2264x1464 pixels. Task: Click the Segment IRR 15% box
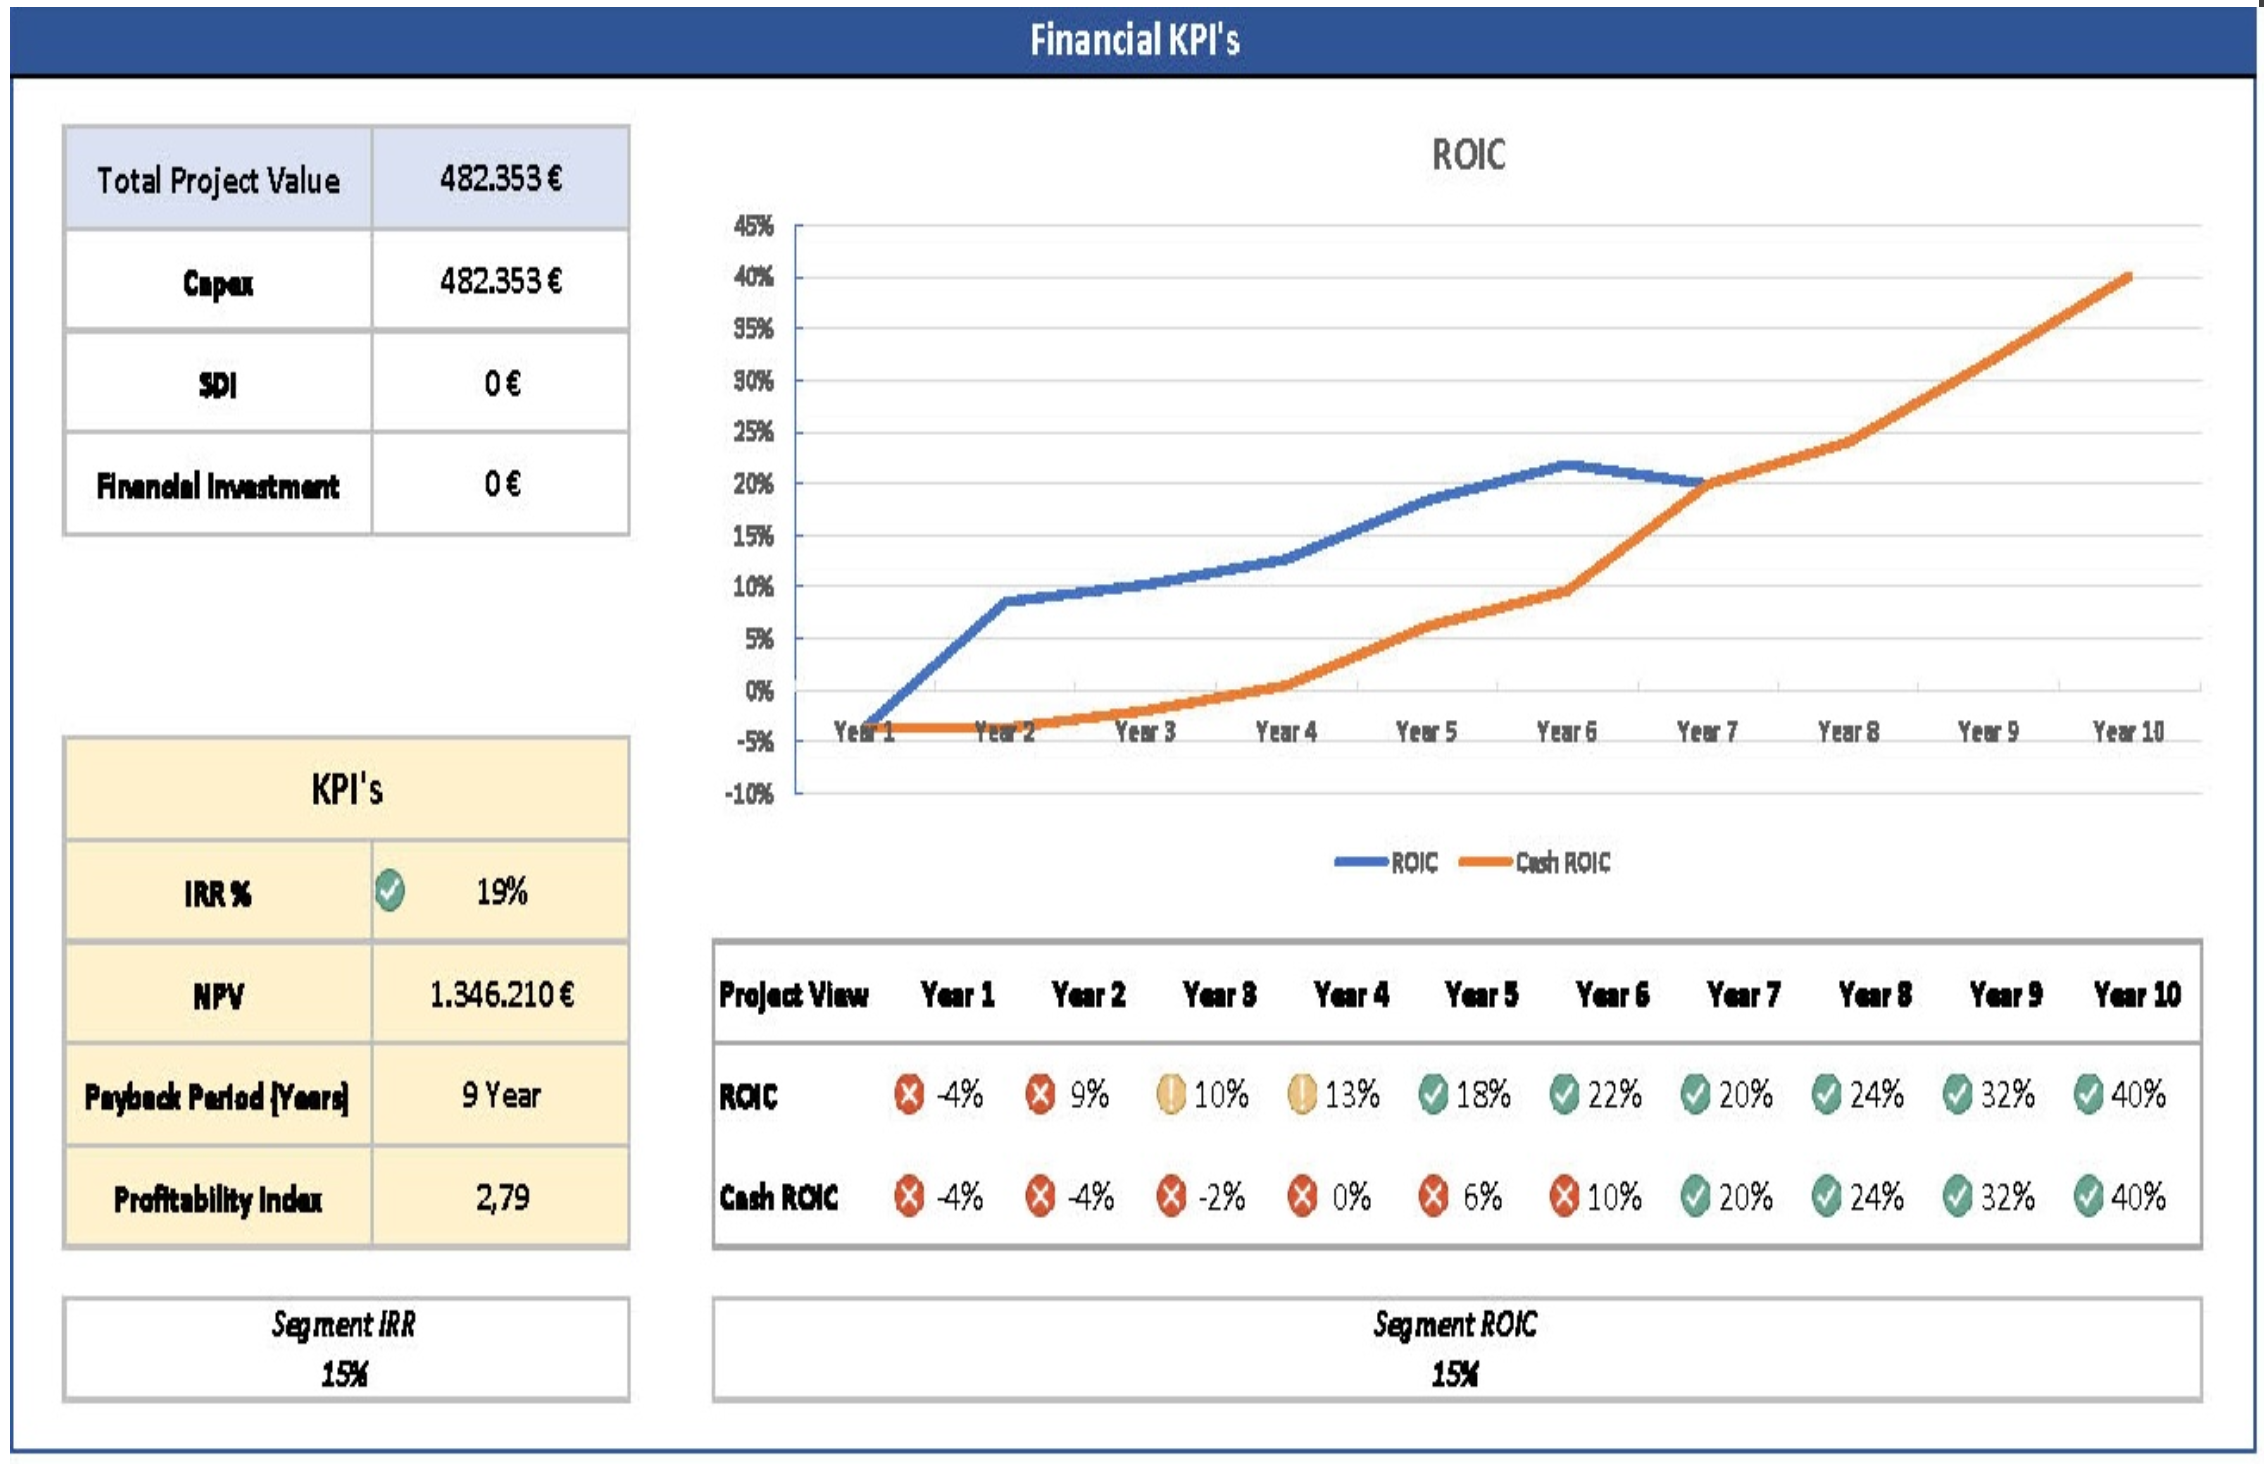[345, 1349]
